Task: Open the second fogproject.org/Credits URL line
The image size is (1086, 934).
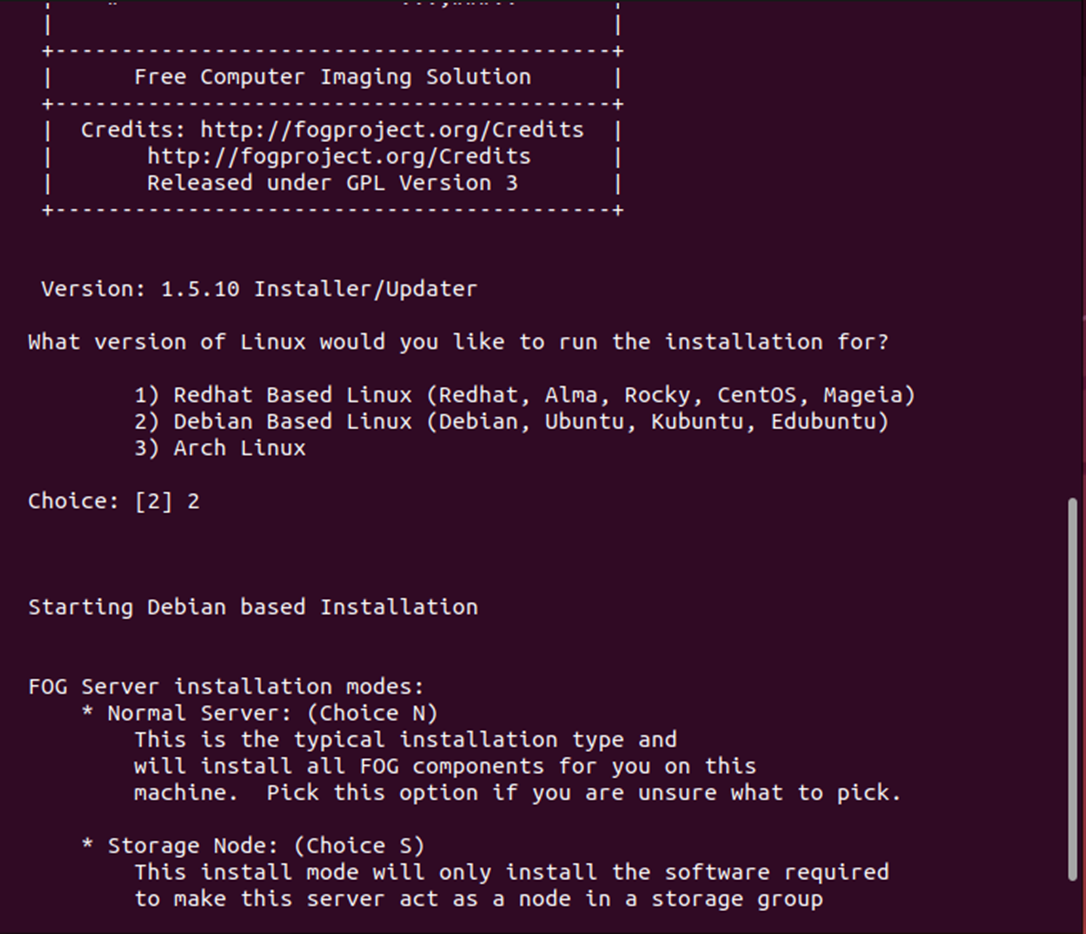Action: (339, 156)
